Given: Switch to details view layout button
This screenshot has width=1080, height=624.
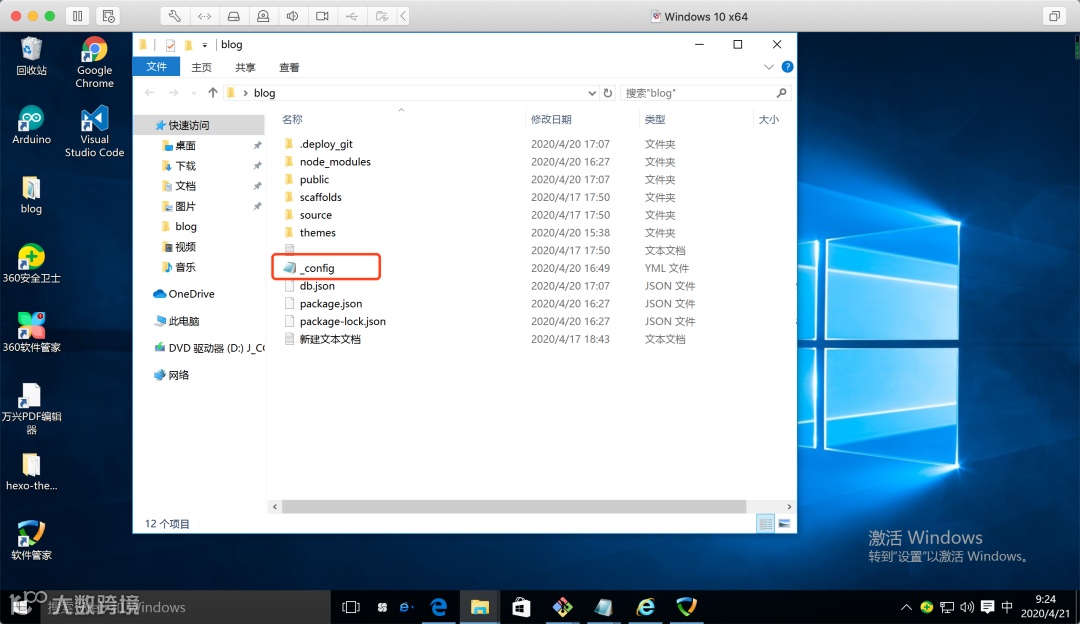Looking at the screenshot, I should point(765,524).
